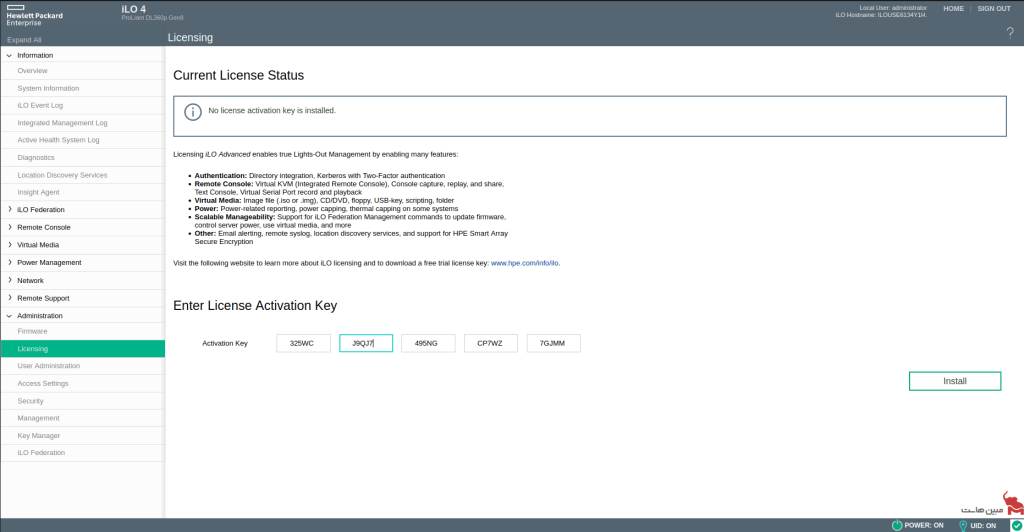Click the 'iLO 4' title in header
The image size is (1024, 532).
pos(133,9)
